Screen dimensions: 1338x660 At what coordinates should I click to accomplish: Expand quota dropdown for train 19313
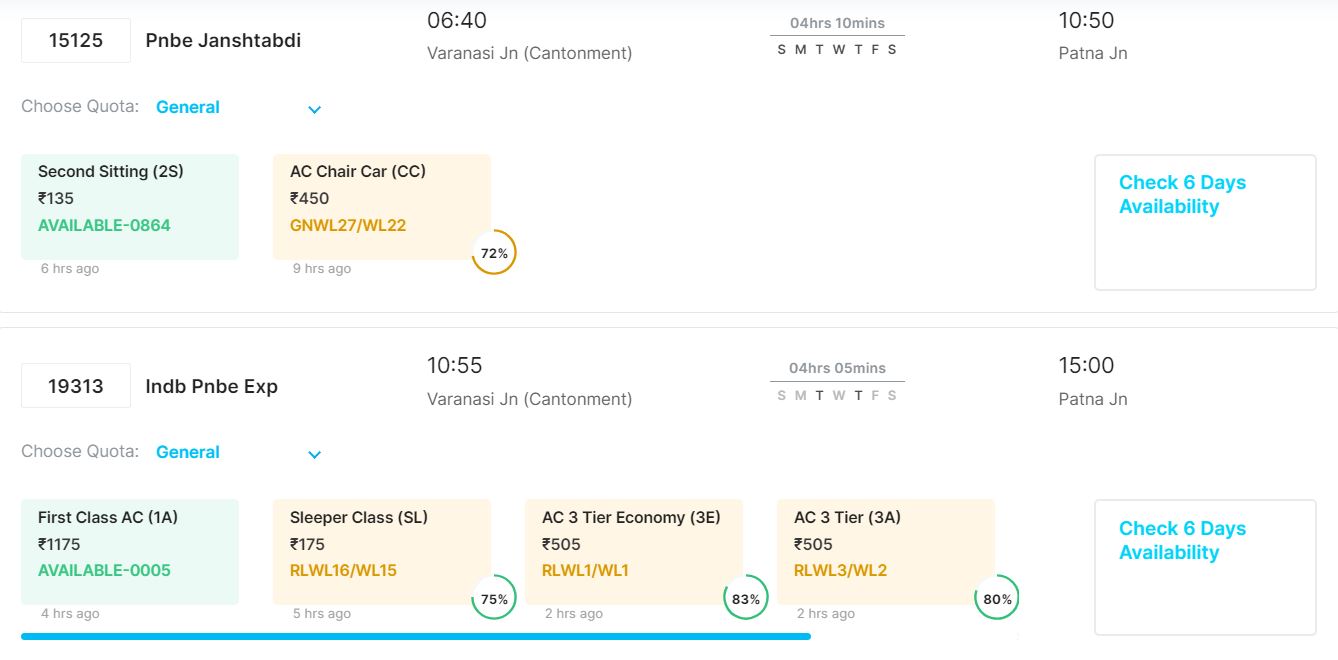coord(314,454)
